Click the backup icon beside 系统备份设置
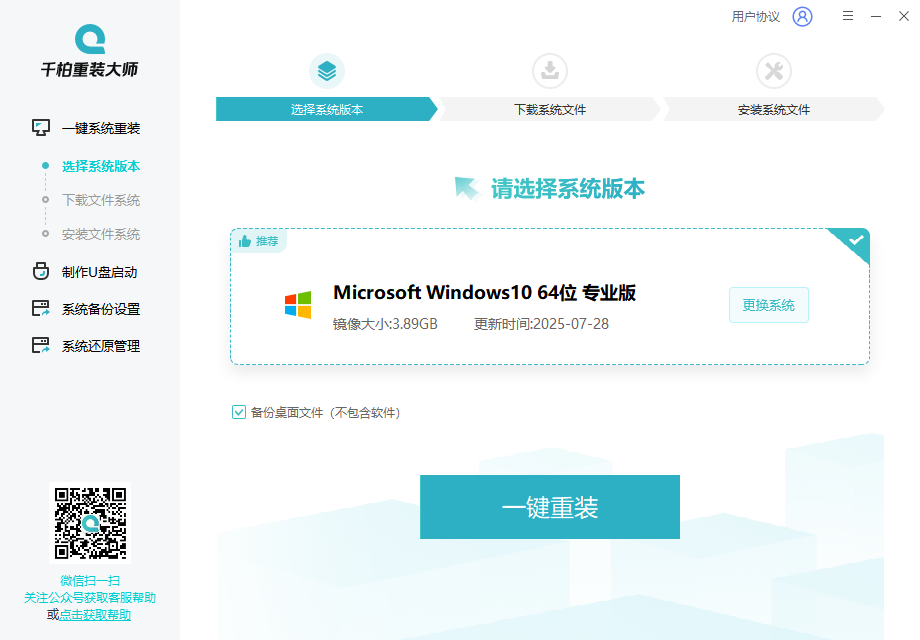920x640 pixels. 41,309
